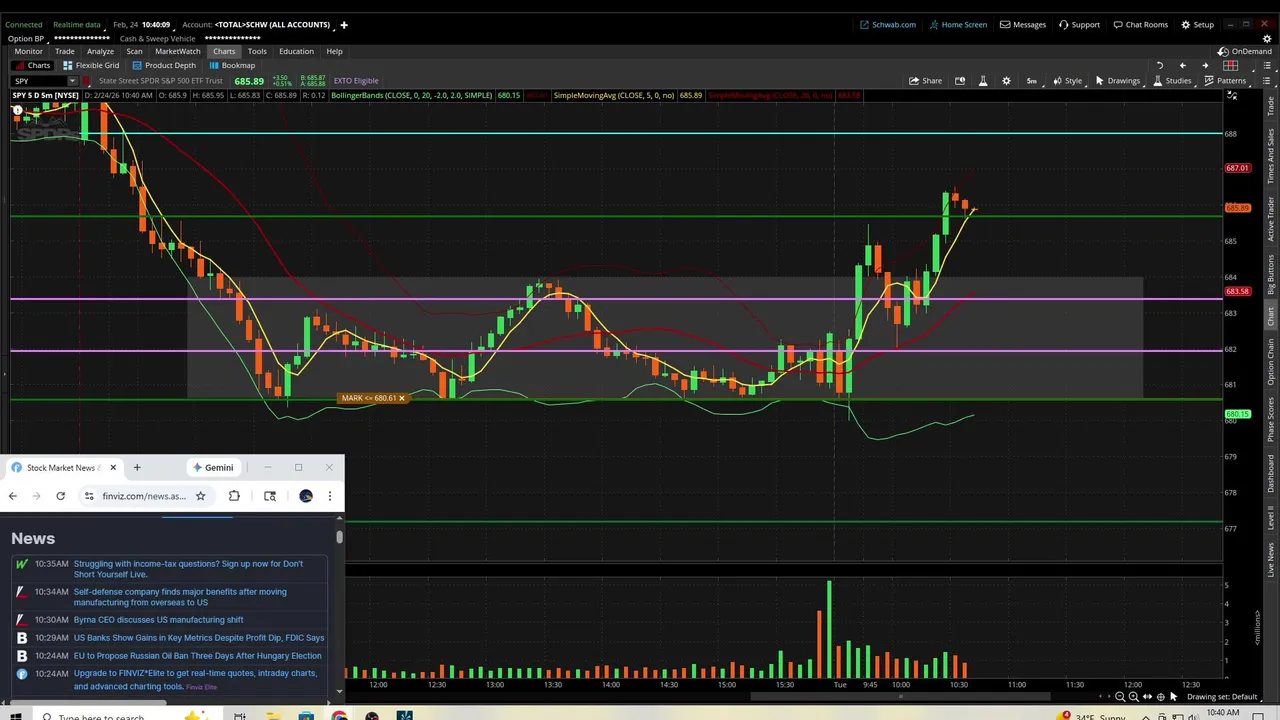The height and width of the screenshot is (720, 1280).
Task: Open the Setup menu
Action: [1197, 25]
